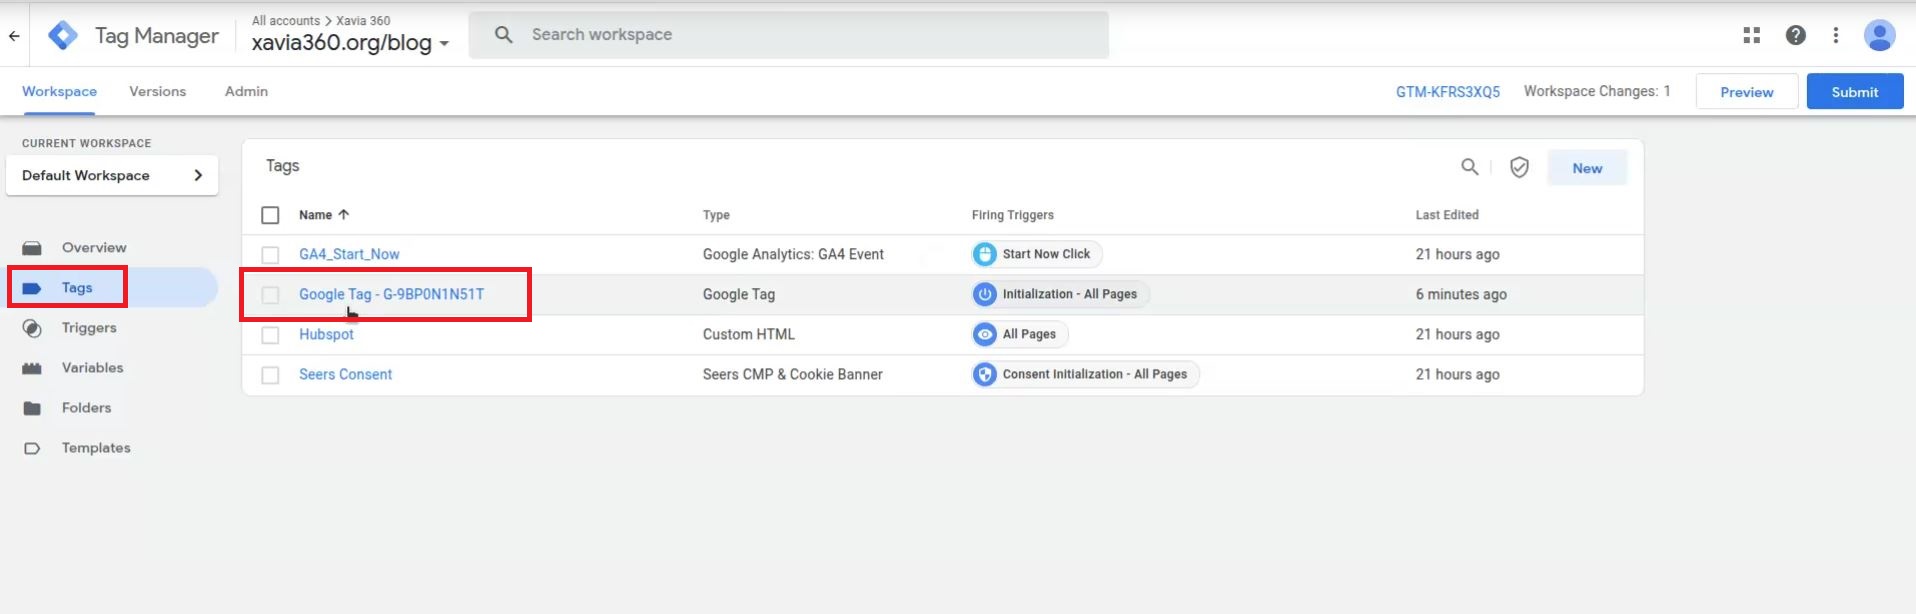Expand the Default Workspace selector
The width and height of the screenshot is (1916, 614).
[x=112, y=175]
